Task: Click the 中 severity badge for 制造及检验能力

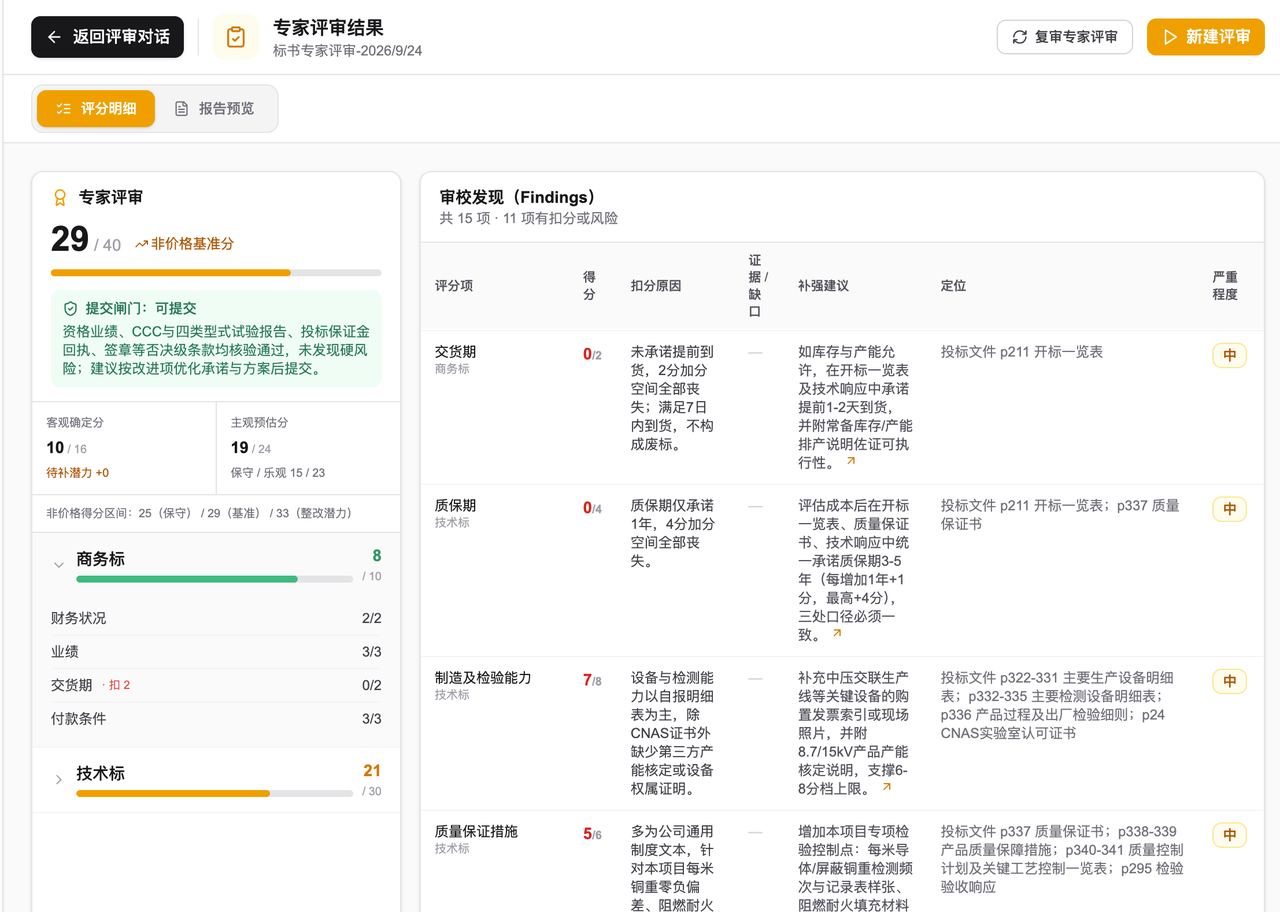Action: (x=1229, y=681)
